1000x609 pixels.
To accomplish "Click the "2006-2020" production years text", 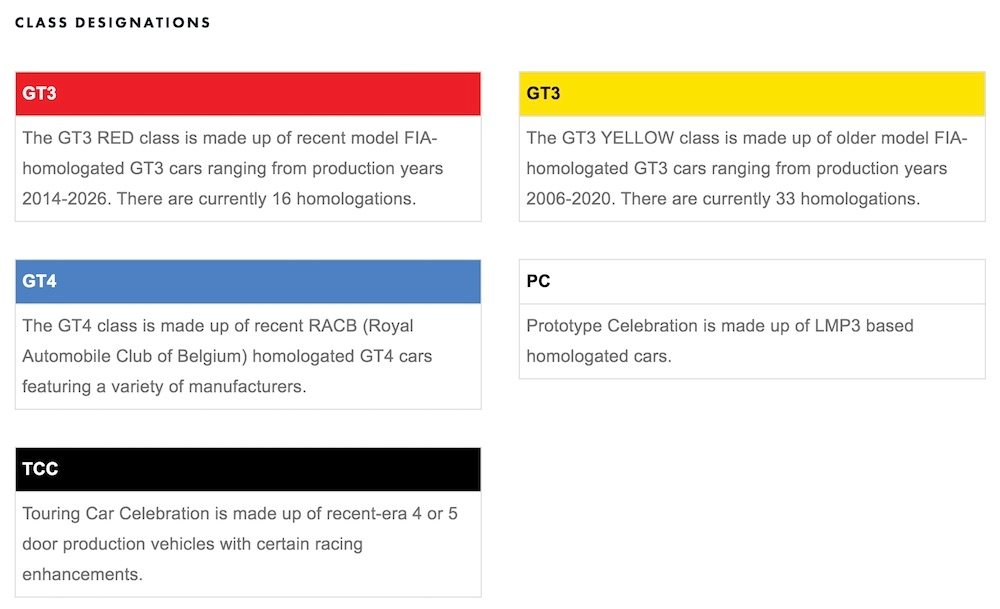I will 571,199.
